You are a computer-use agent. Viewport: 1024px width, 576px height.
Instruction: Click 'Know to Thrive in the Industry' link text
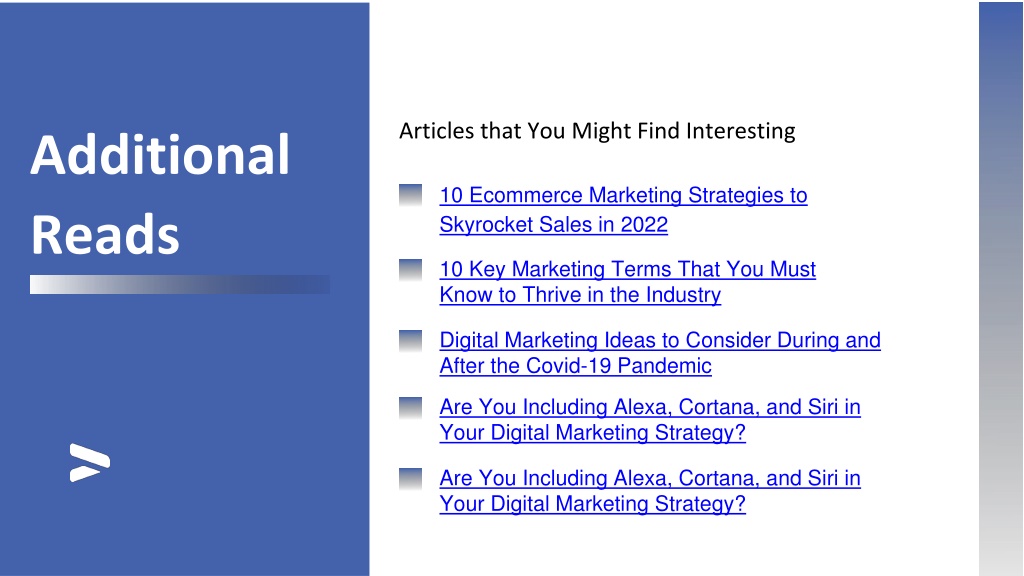[x=580, y=295]
